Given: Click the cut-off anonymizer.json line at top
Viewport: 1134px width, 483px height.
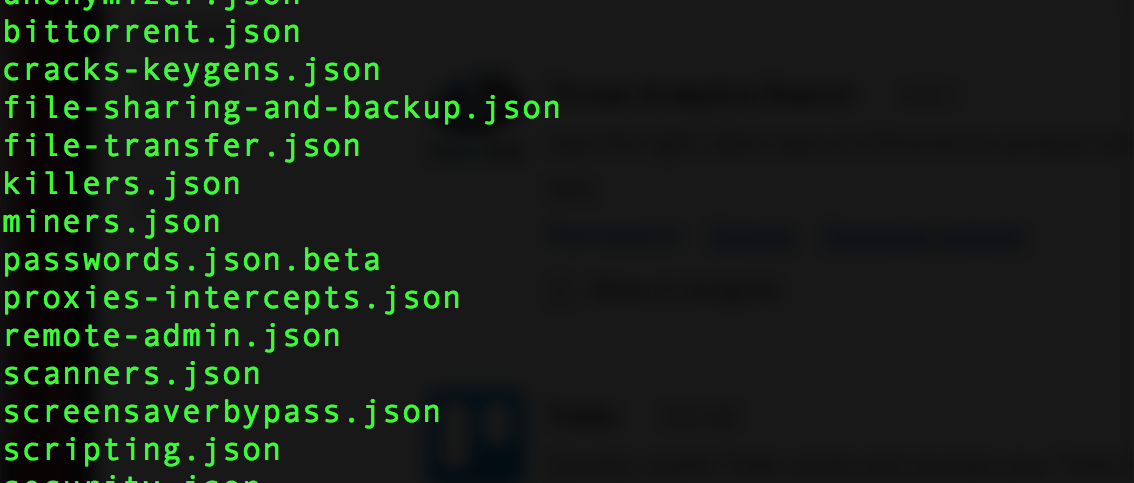Looking at the screenshot, I should (x=152, y=3).
